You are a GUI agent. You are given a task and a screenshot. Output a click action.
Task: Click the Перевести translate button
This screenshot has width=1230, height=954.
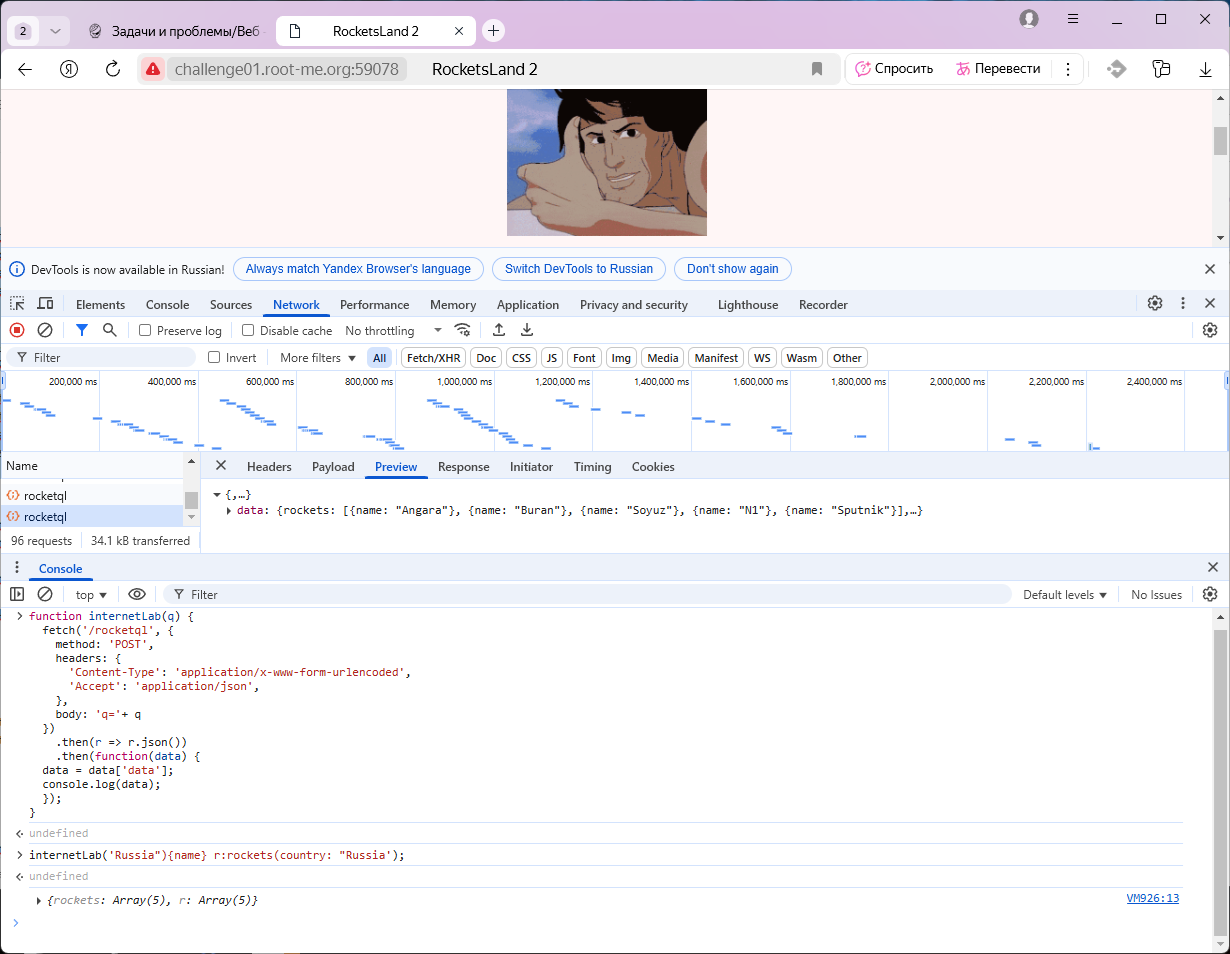998,69
